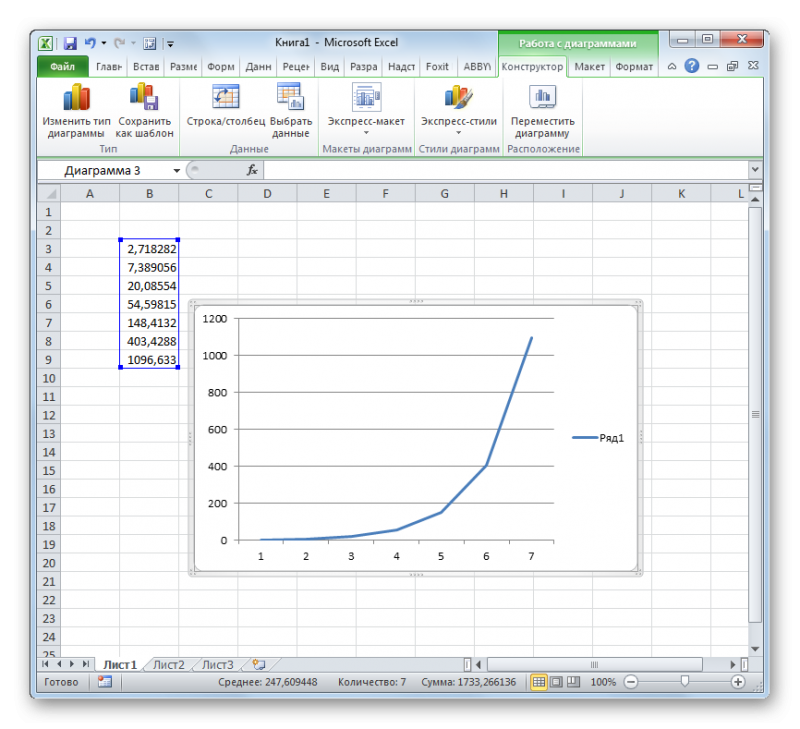The height and width of the screenshot is (729, 800).
Task: Click the vertical scrollbar down arrow
Action: click(x=755, y=649)
